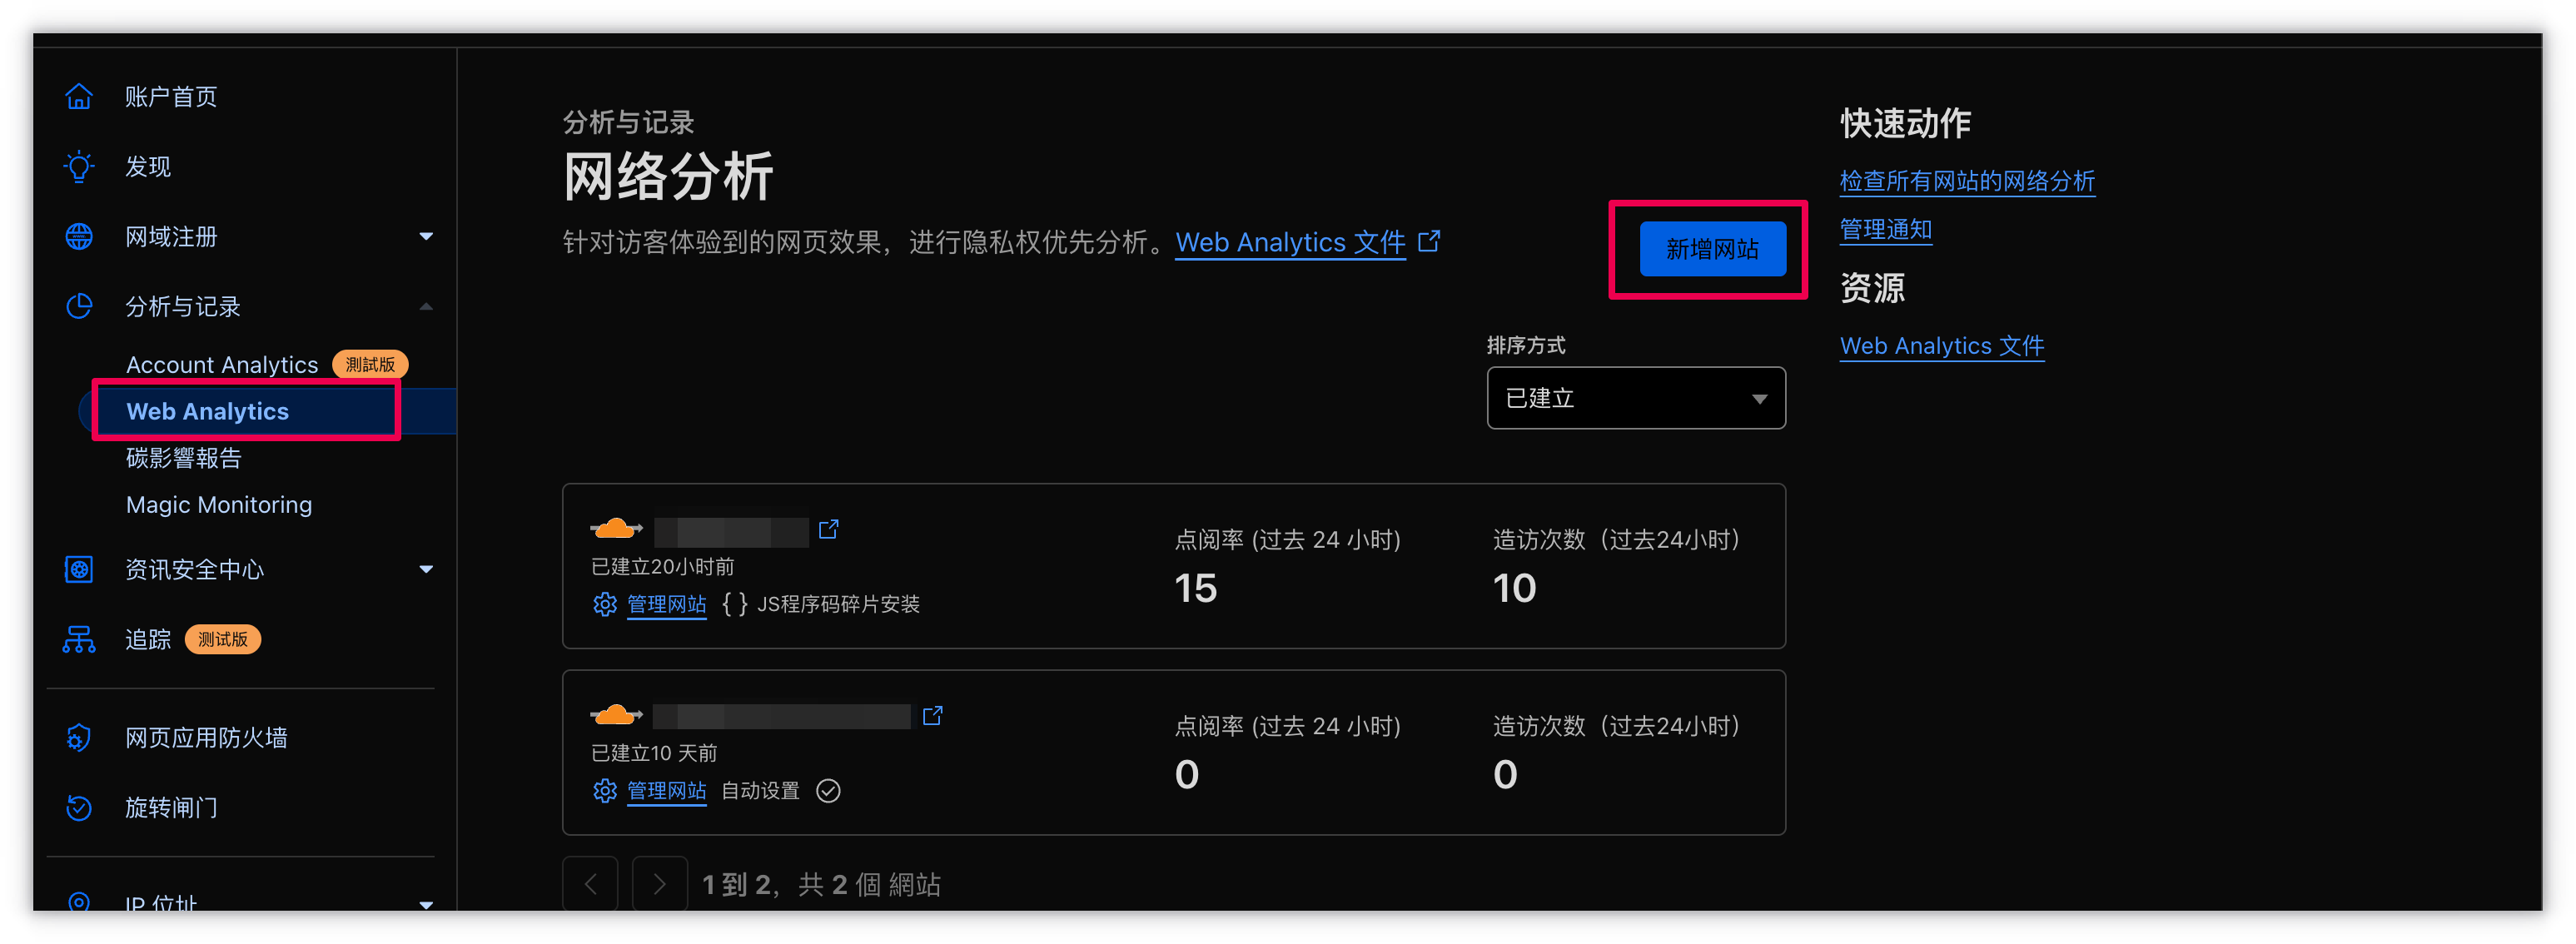2576x944 pixels.
Task: Expand the 网域注册 menu arrow
Action: [426, 237]
